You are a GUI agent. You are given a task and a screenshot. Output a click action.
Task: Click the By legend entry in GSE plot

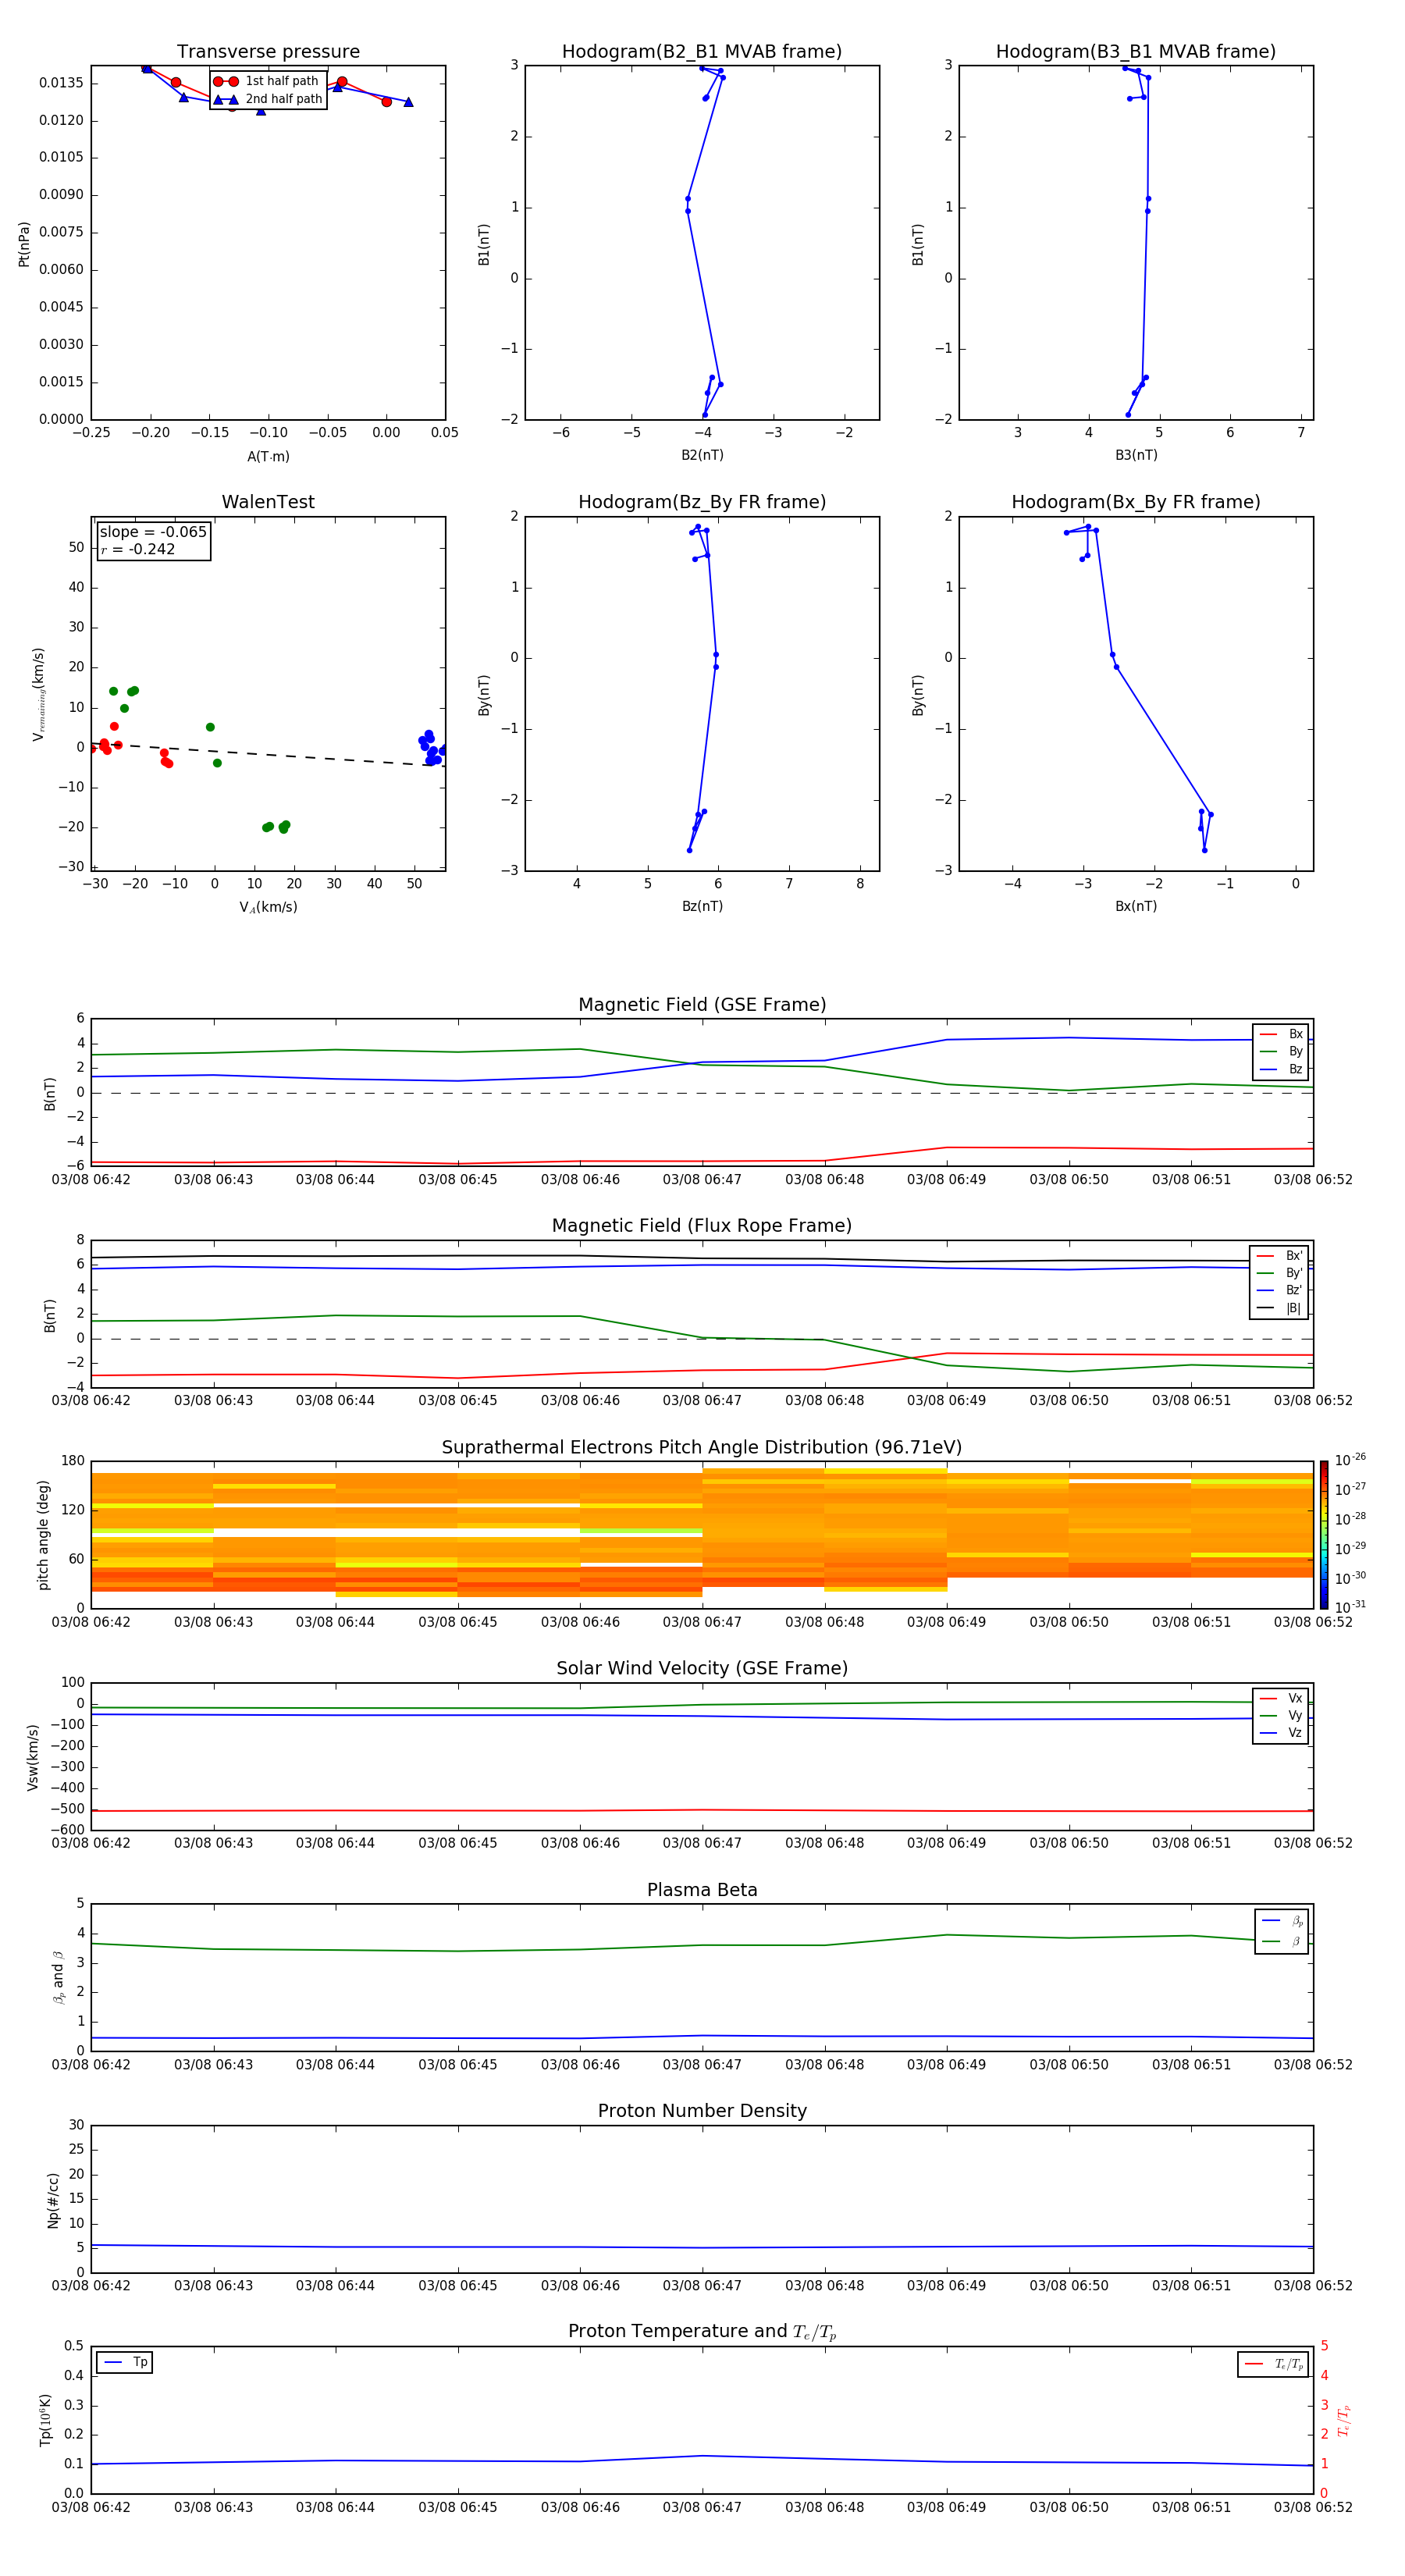click(x=1281, y=1051)
